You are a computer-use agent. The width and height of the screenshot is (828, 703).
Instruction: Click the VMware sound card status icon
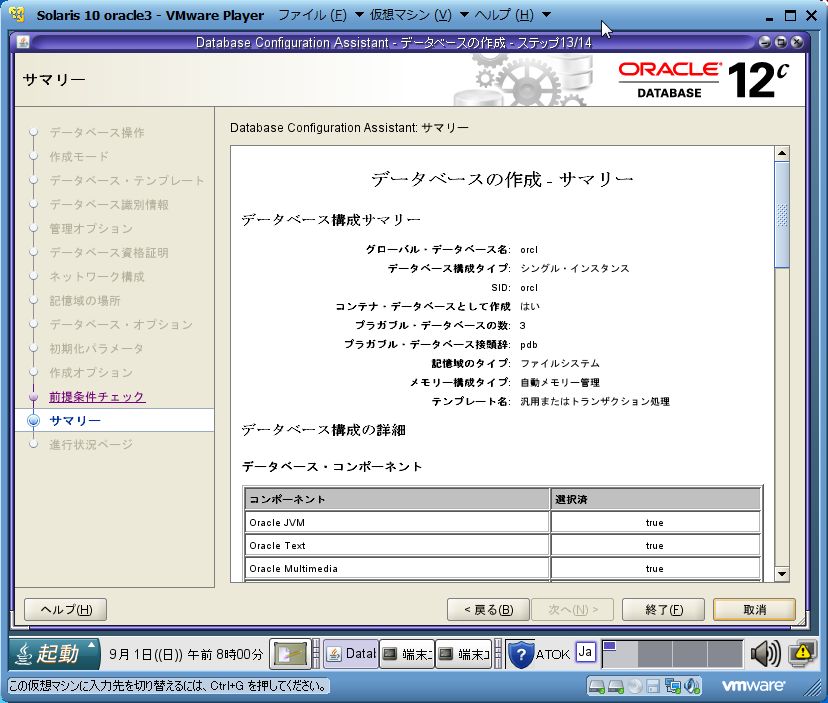691,686
